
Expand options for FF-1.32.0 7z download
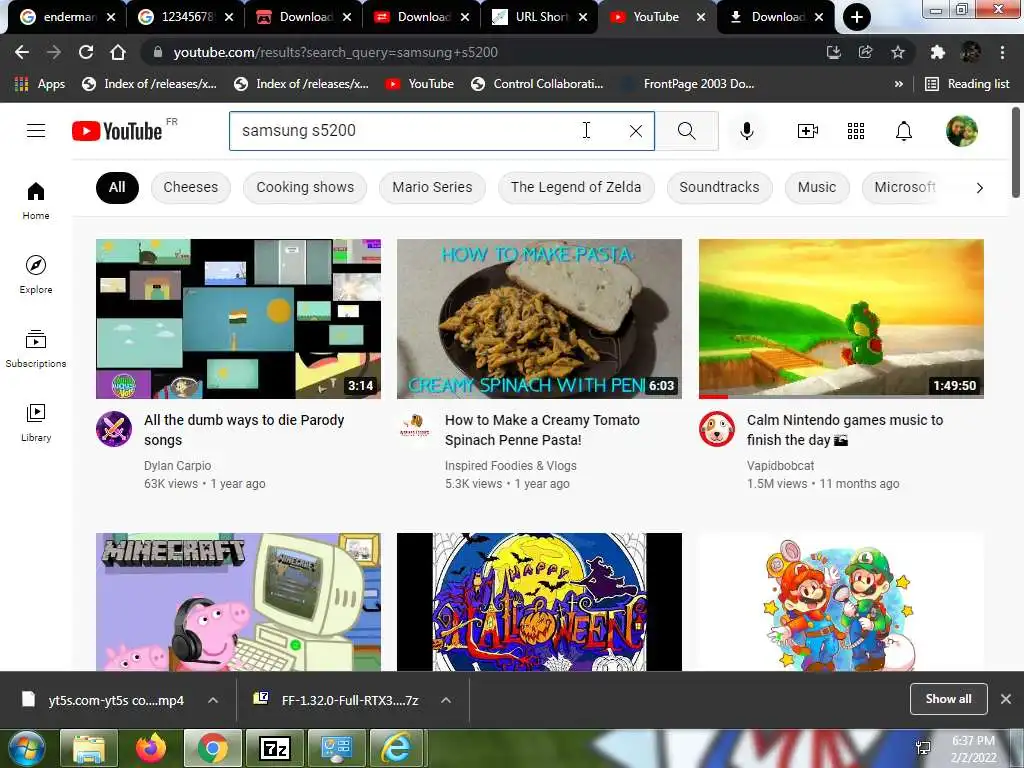(446, 700)
